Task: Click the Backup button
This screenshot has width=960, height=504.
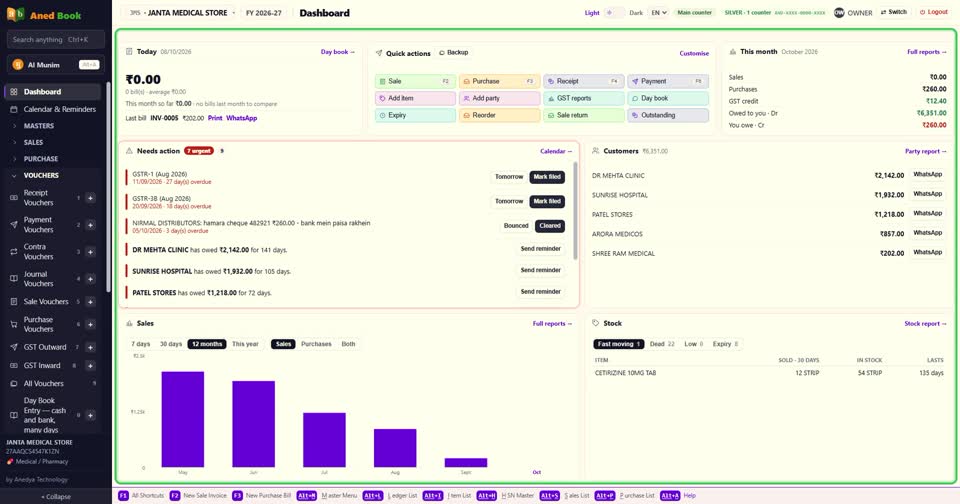Action: pyautogui.click(x=454, y=53)
